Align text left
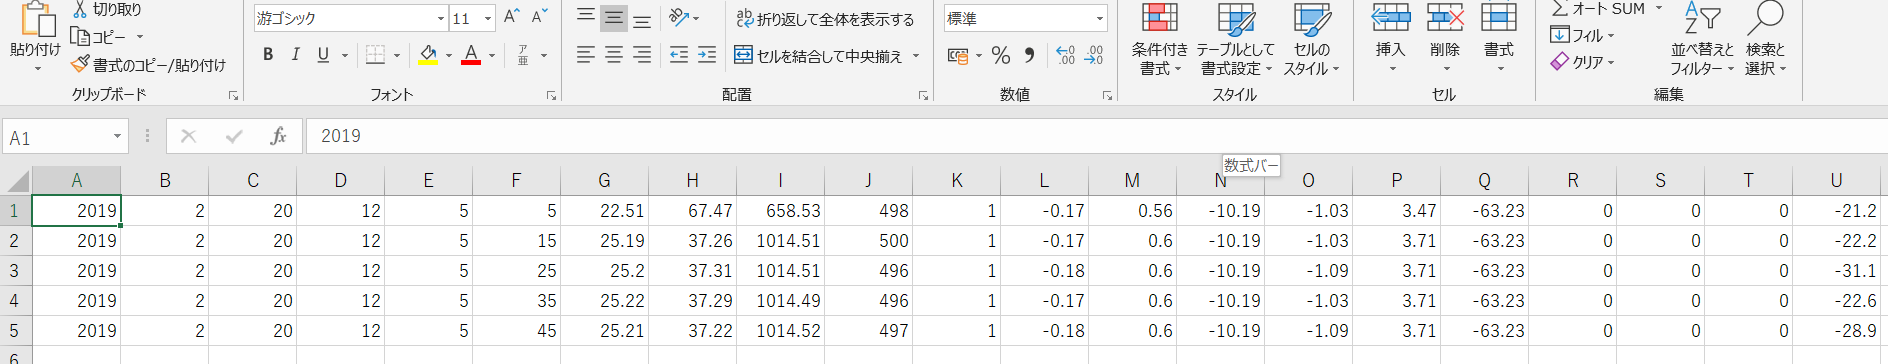The height and width of the screenshot is (364, 1888). point(586,55)
